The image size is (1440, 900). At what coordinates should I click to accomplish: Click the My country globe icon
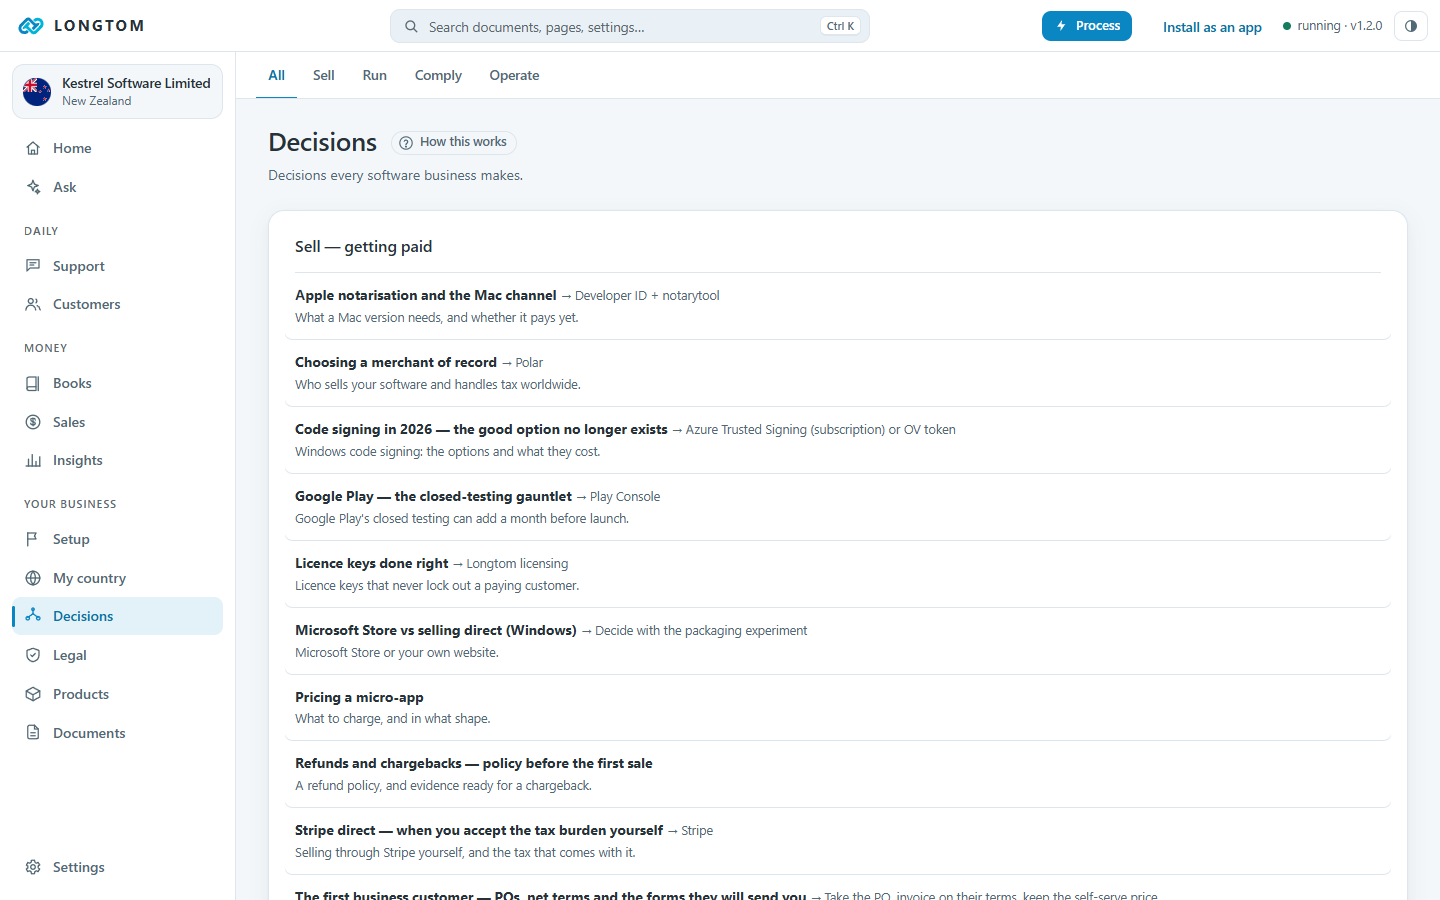click(33, 578)
